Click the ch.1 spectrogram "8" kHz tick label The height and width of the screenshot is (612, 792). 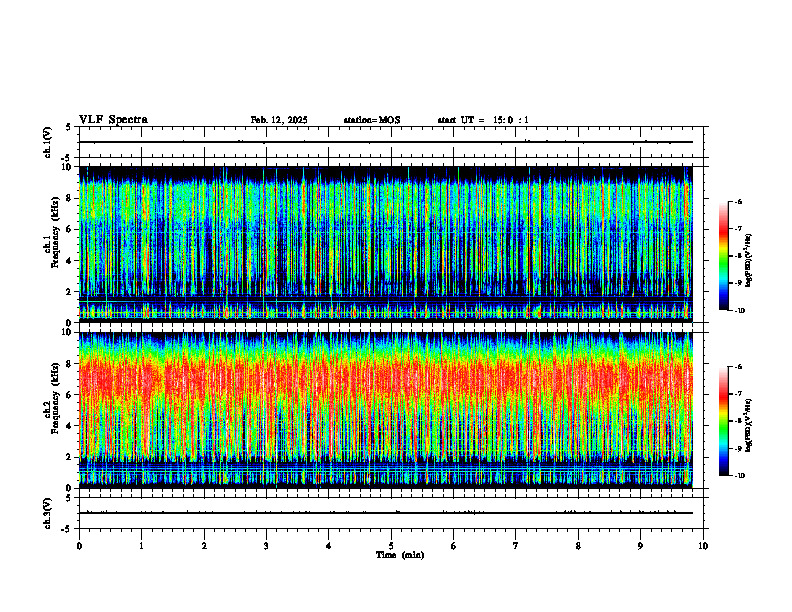point(69,198)
